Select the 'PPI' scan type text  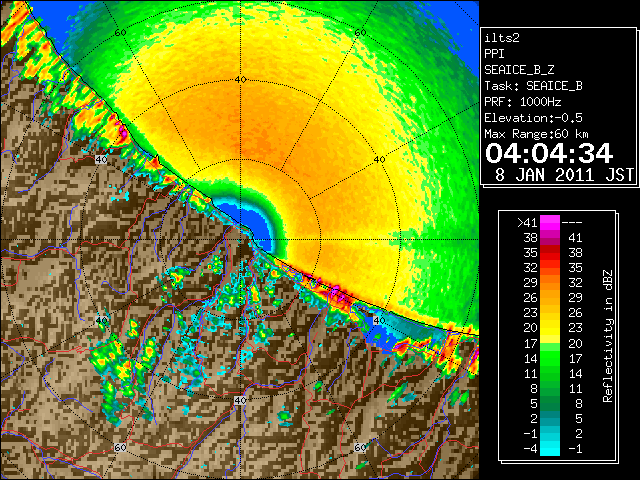[x=494, y=54]
